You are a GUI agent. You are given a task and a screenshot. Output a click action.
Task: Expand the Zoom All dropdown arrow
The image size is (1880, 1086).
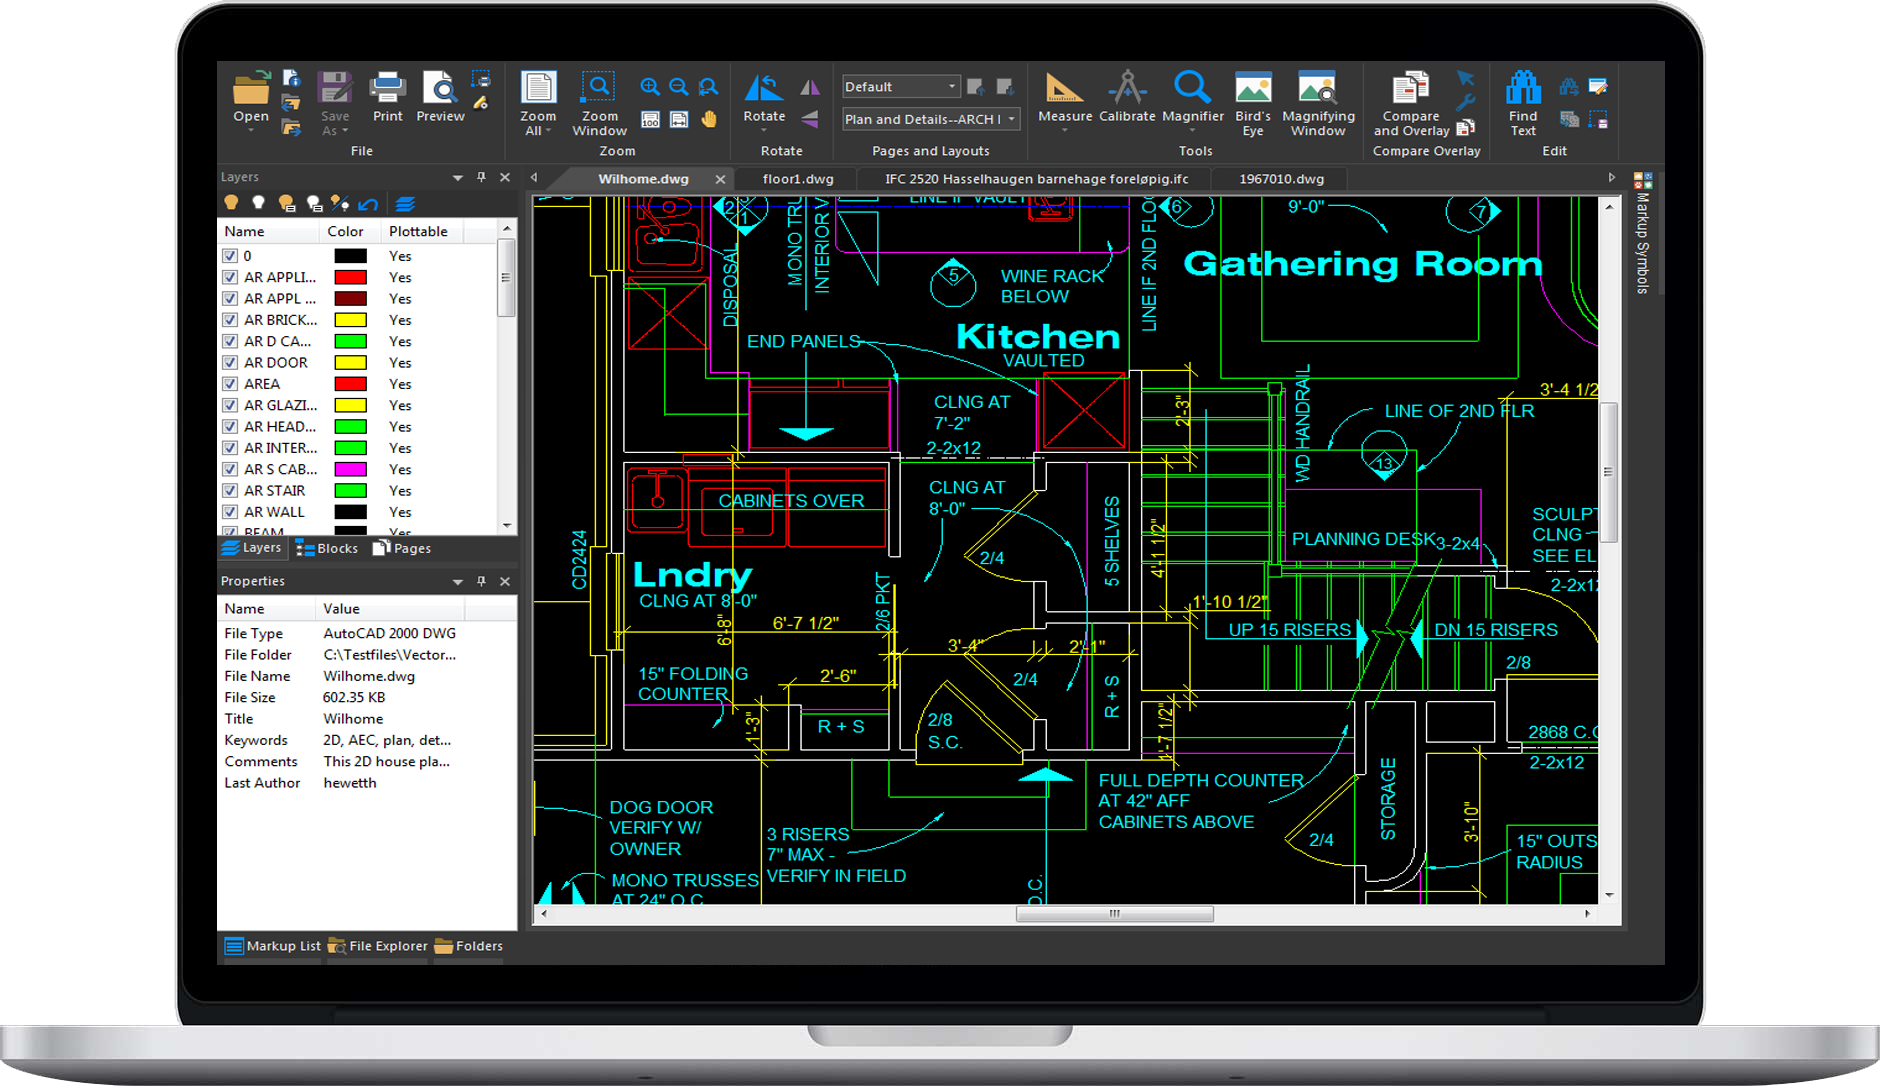click(x=550, y=131)
